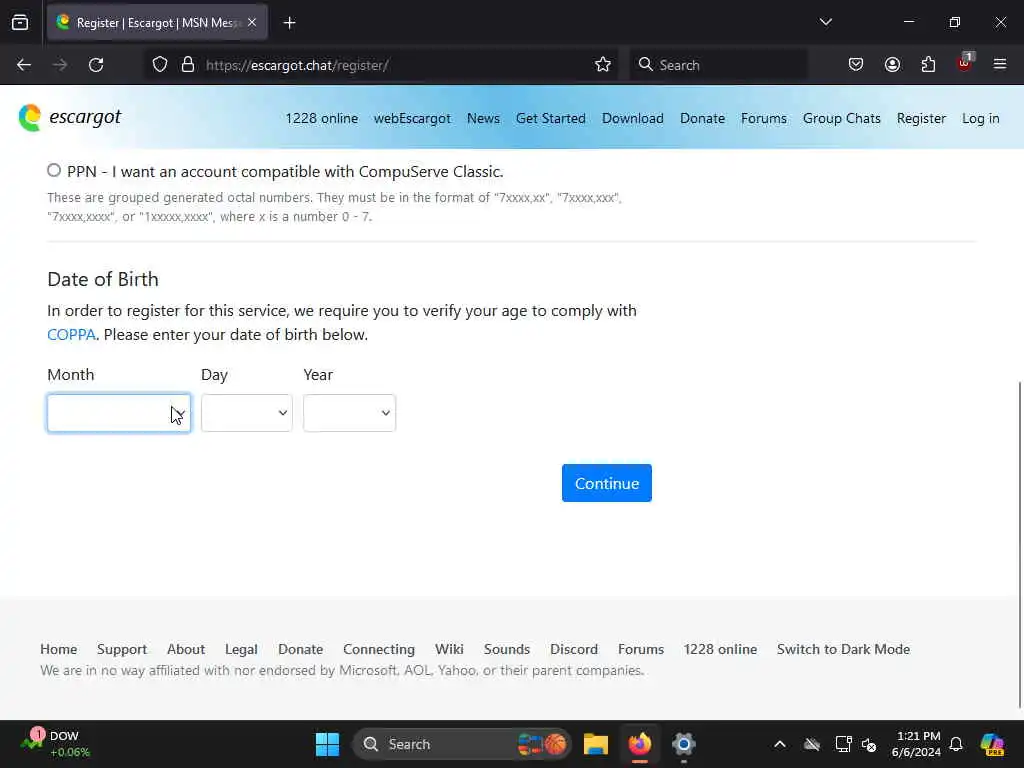Click the Connecting footer link
This screenshot has width=1024, height=768.
(379, 649)
